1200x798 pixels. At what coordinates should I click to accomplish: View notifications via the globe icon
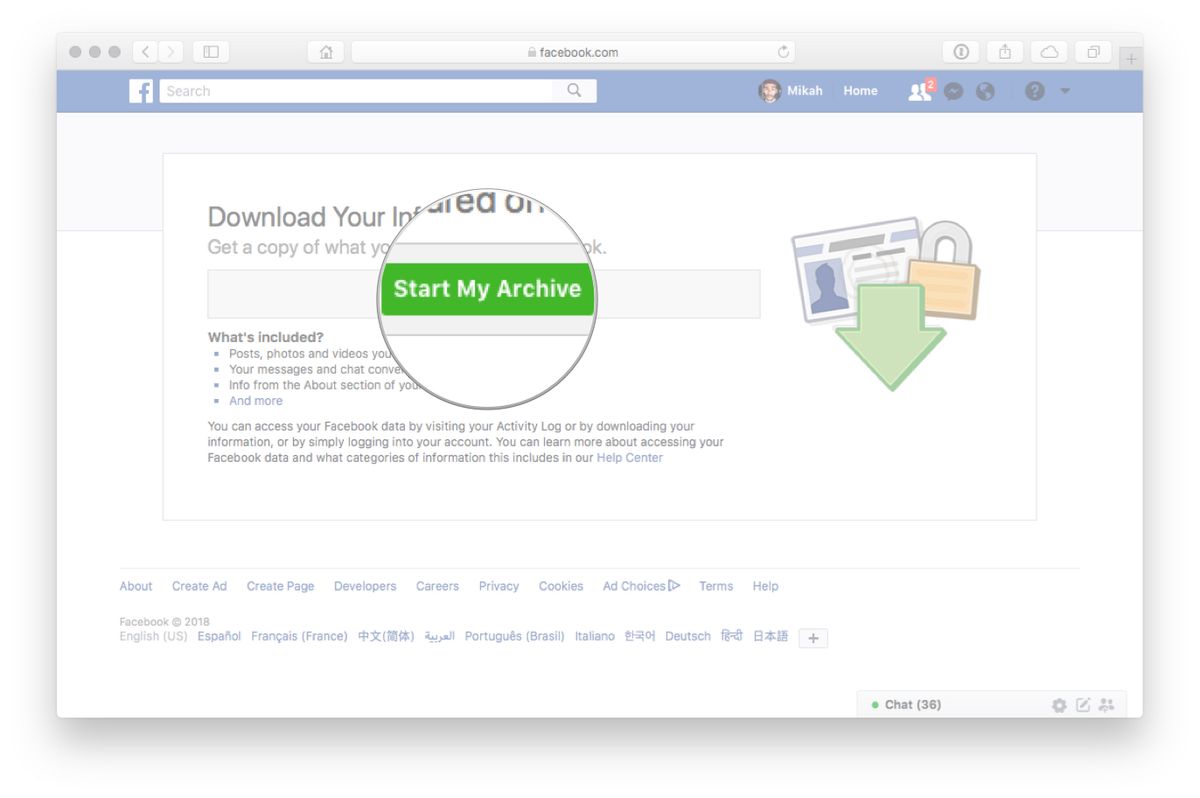(985, 91)
